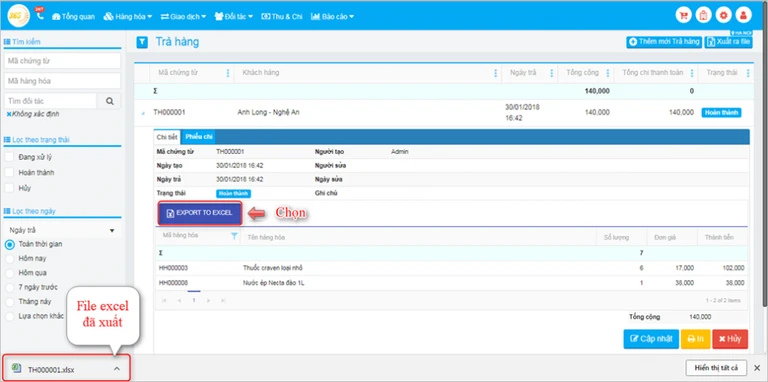Viewport: 768px width, 382px height.
Task: Open the Ngày trả dropdown
Action: (x=62, y=230)
